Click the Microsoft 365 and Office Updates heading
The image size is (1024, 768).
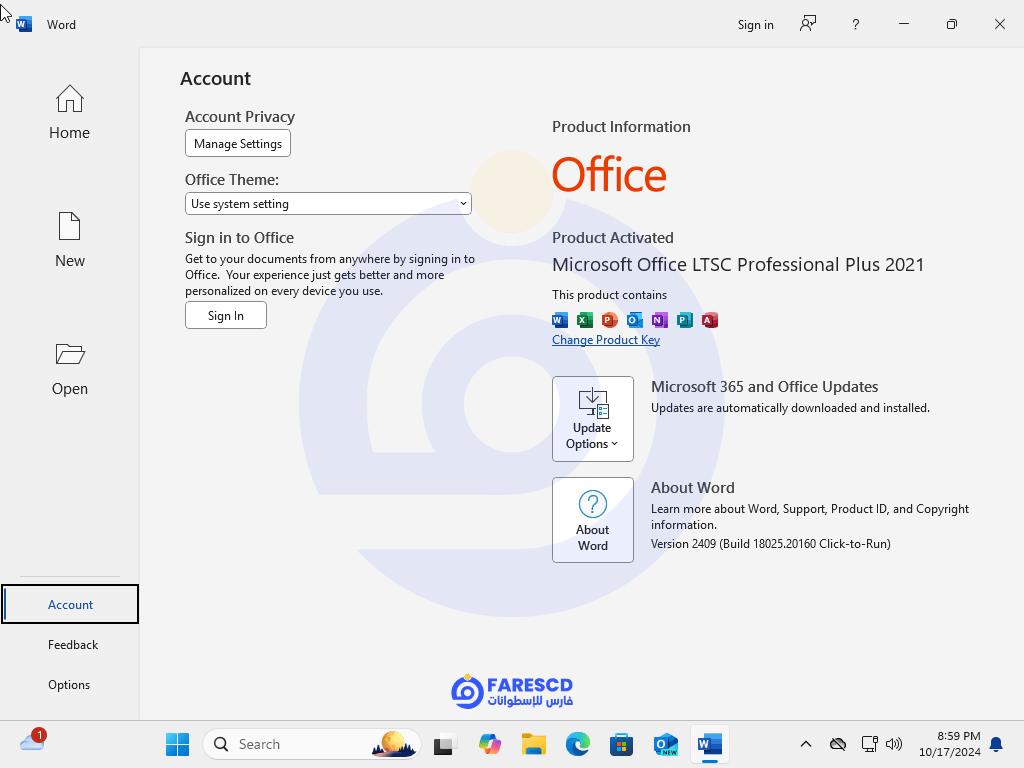[764, 387]
